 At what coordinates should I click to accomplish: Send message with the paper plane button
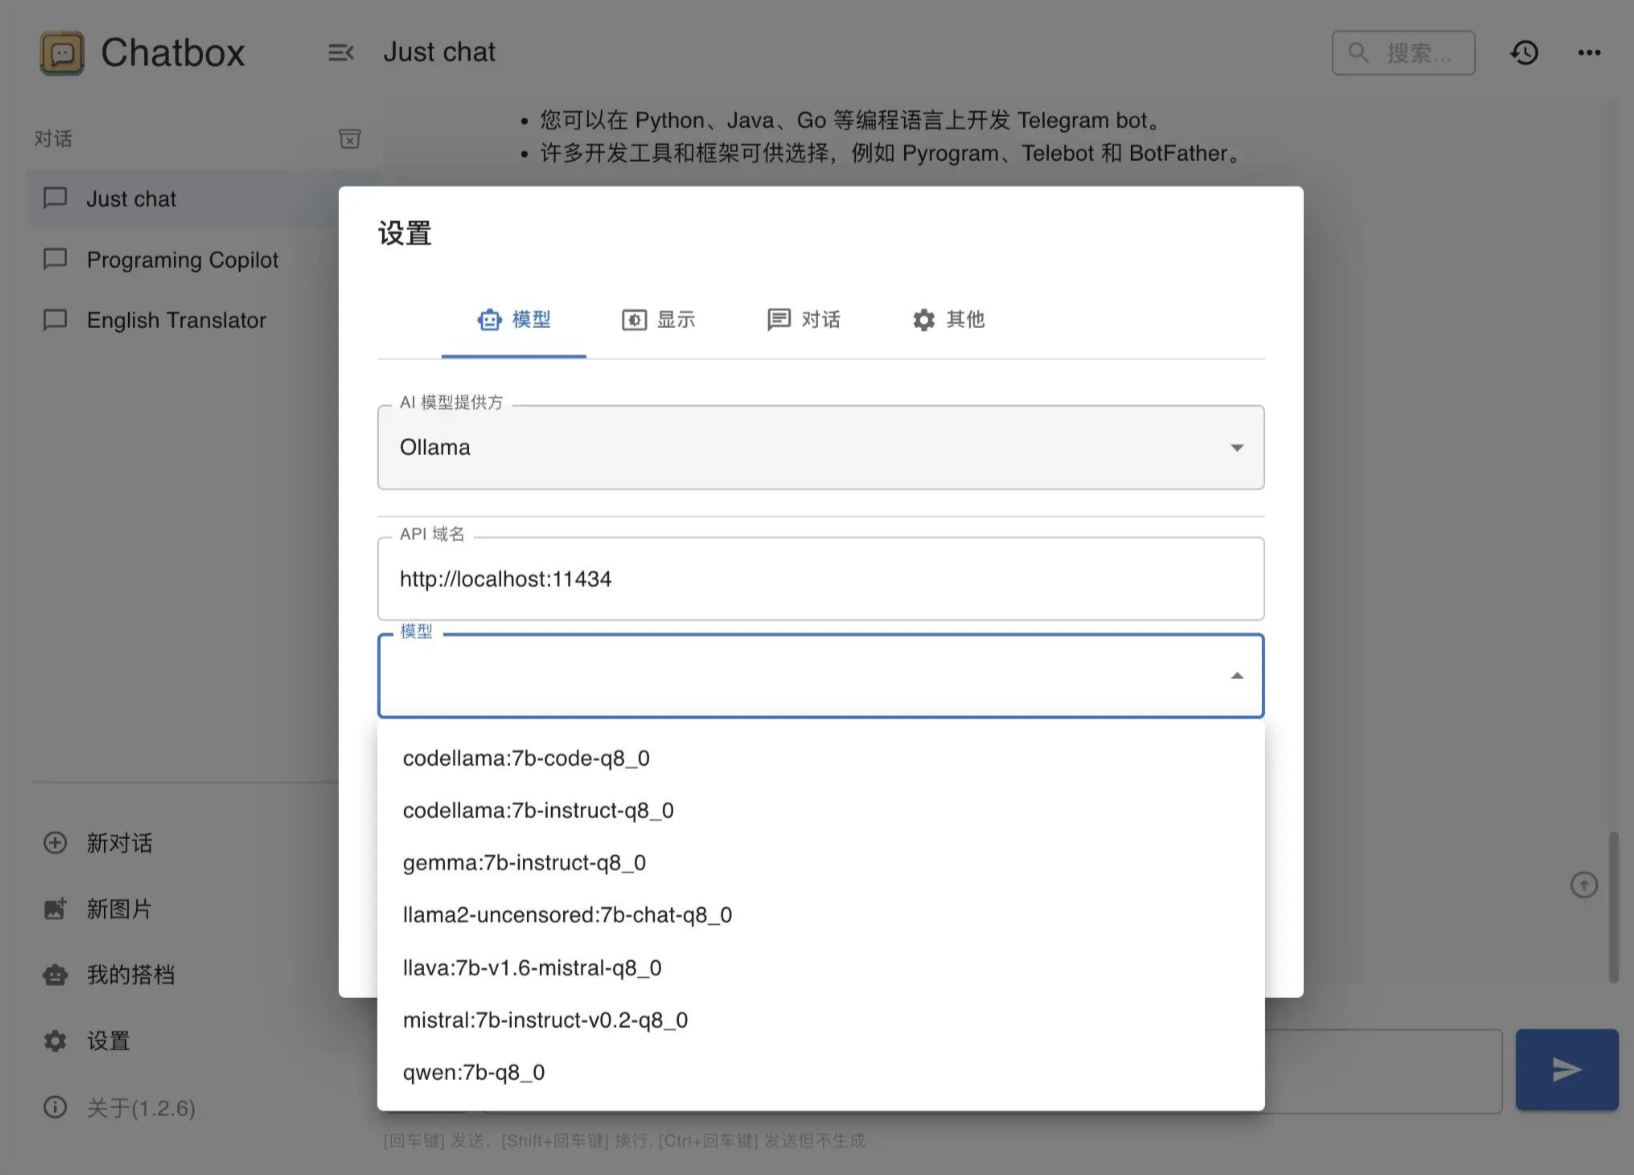click(1567, 1070)
